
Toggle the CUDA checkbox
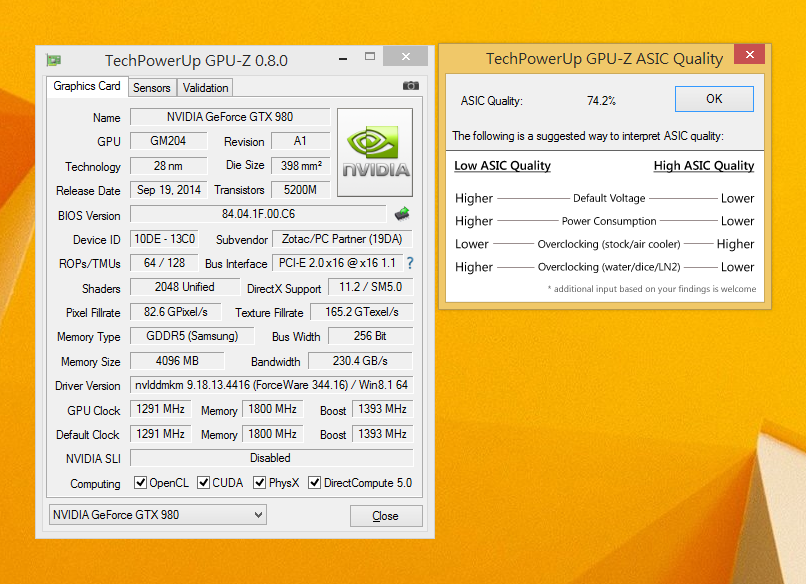pyautogui.click(x=204, y=482)
